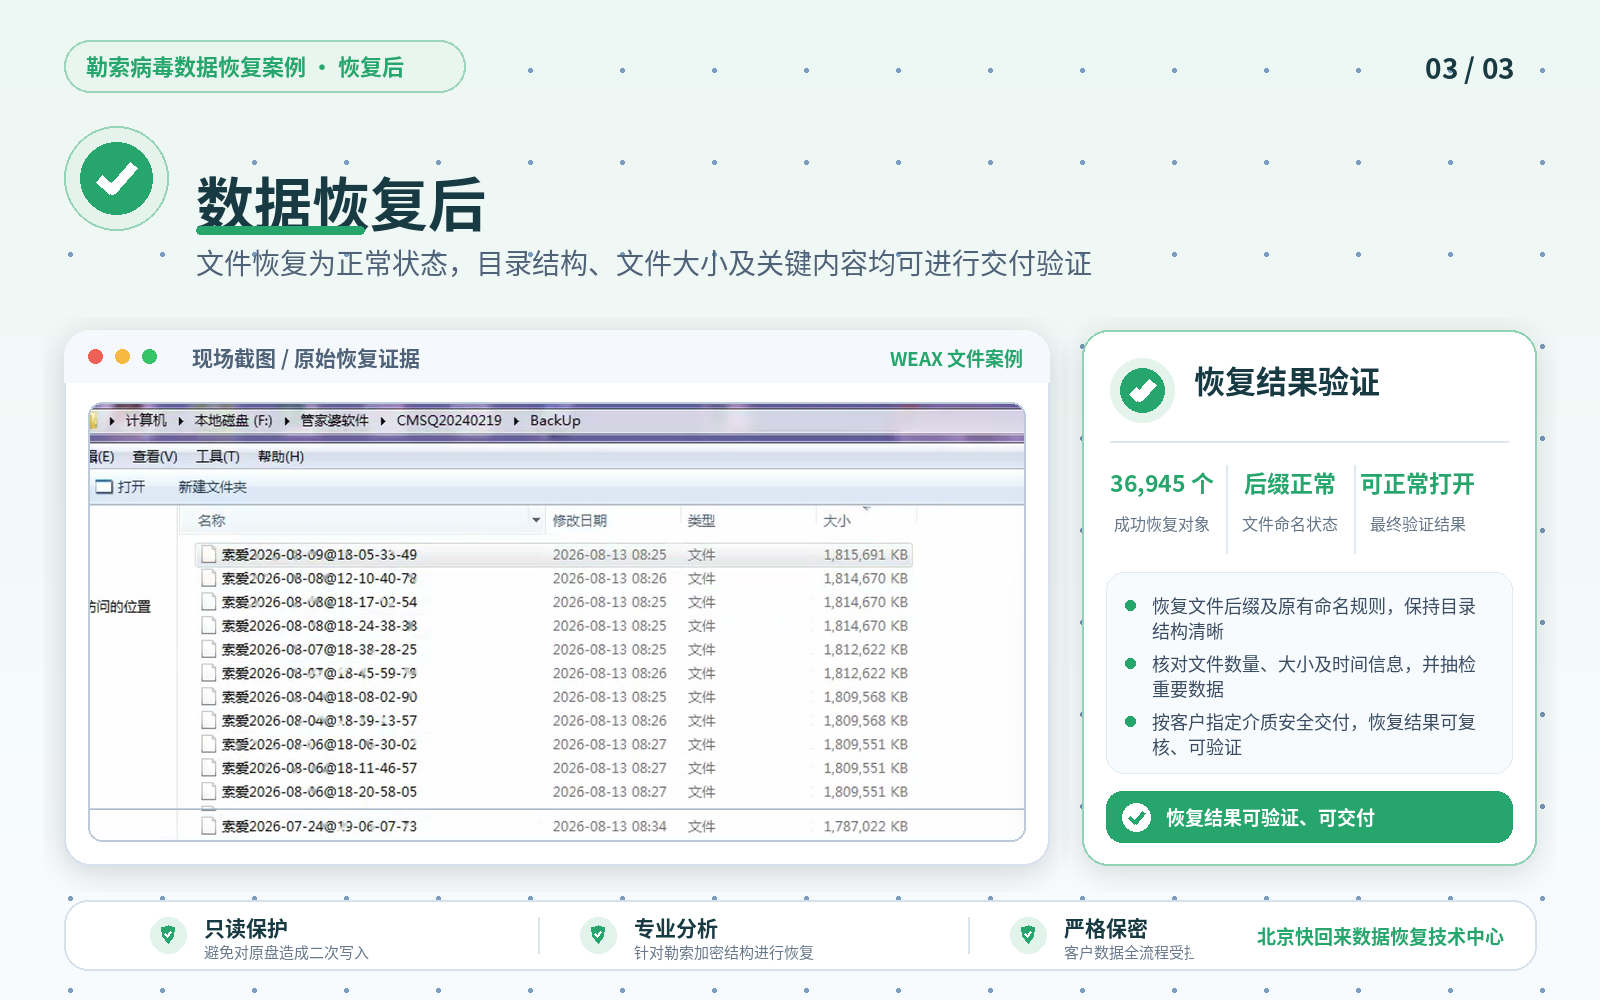Expand breadcrumb arrow after 本地磁盘 (F:)
The width and height of the screenshot is (1600, 1000).
287,421
